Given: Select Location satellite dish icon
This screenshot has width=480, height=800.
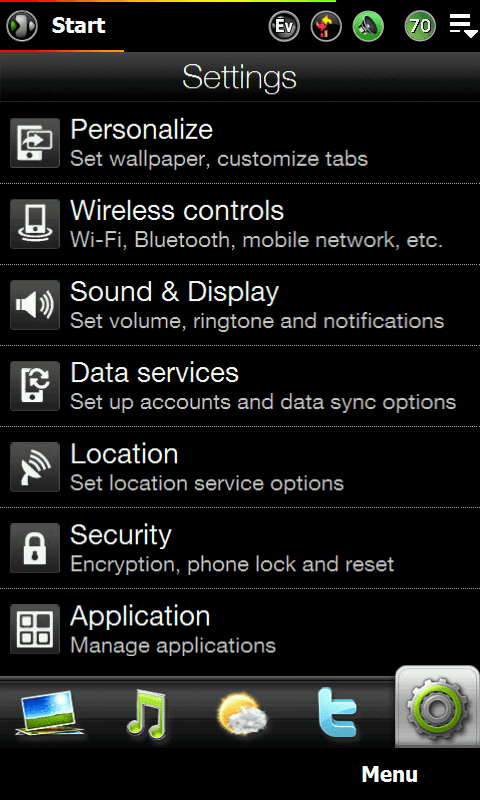Looking at the screenshot, I should [x=35, y=467].
